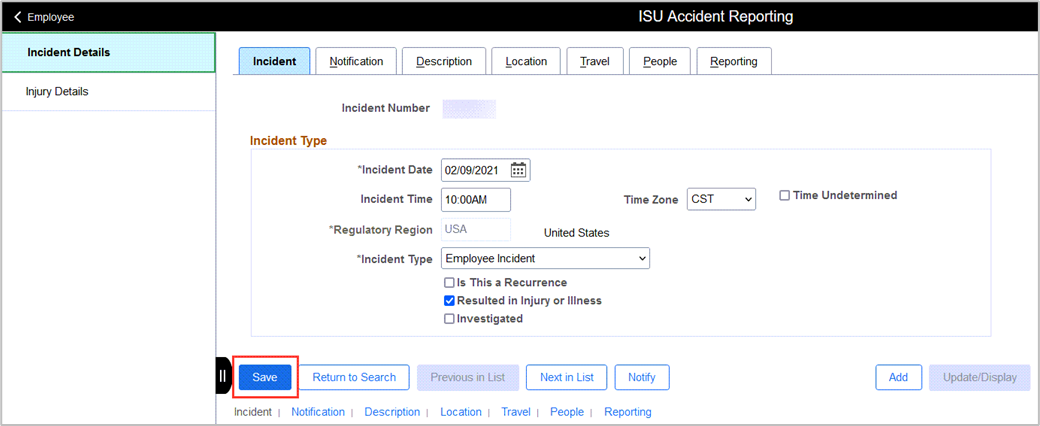The width and height of the screenshot is (1040, 426).
Task: Go to Next in List
Action: pyautogui.click(x=566, y=377)
